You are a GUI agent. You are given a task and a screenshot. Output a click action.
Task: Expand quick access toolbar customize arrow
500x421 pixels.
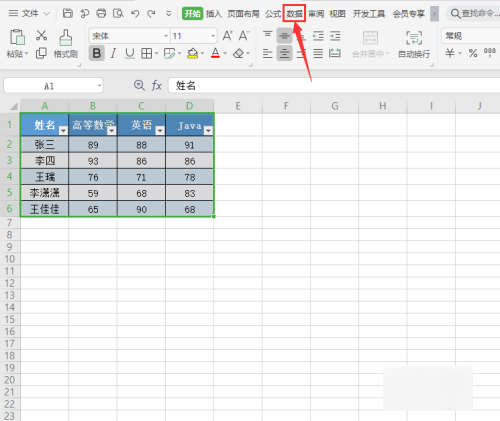169,14
